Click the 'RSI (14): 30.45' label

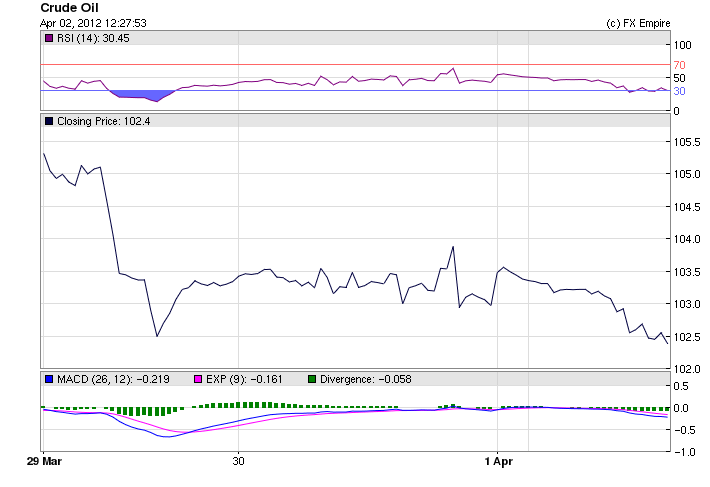93,38
